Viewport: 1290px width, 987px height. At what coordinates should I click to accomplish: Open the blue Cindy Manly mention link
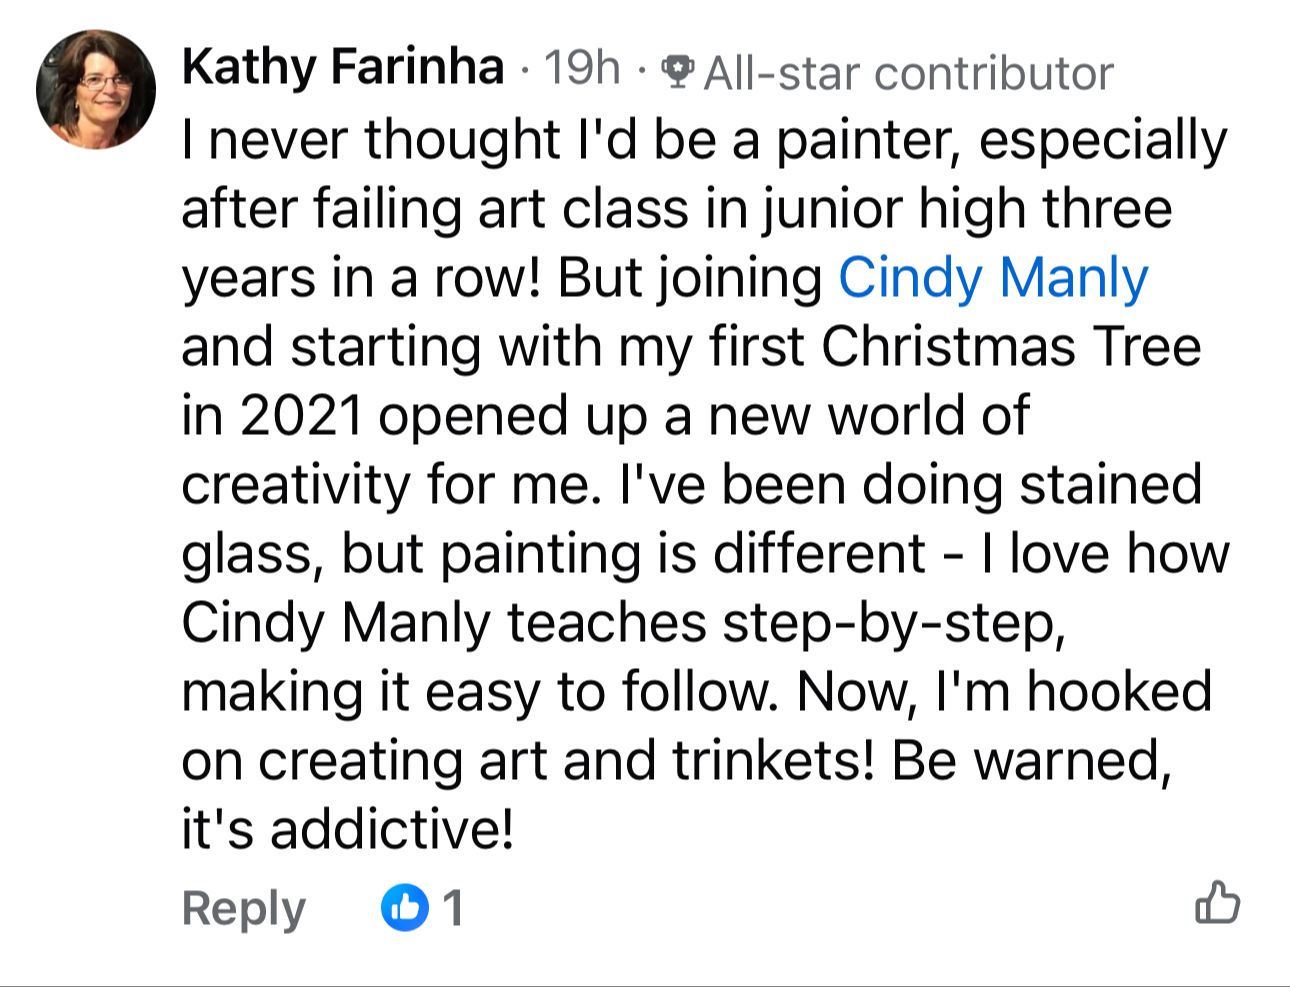coord(992,278)
